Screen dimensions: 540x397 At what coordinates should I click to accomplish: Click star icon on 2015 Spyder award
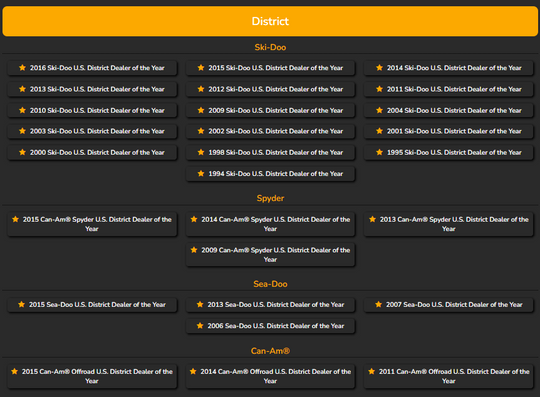point(15,219)
